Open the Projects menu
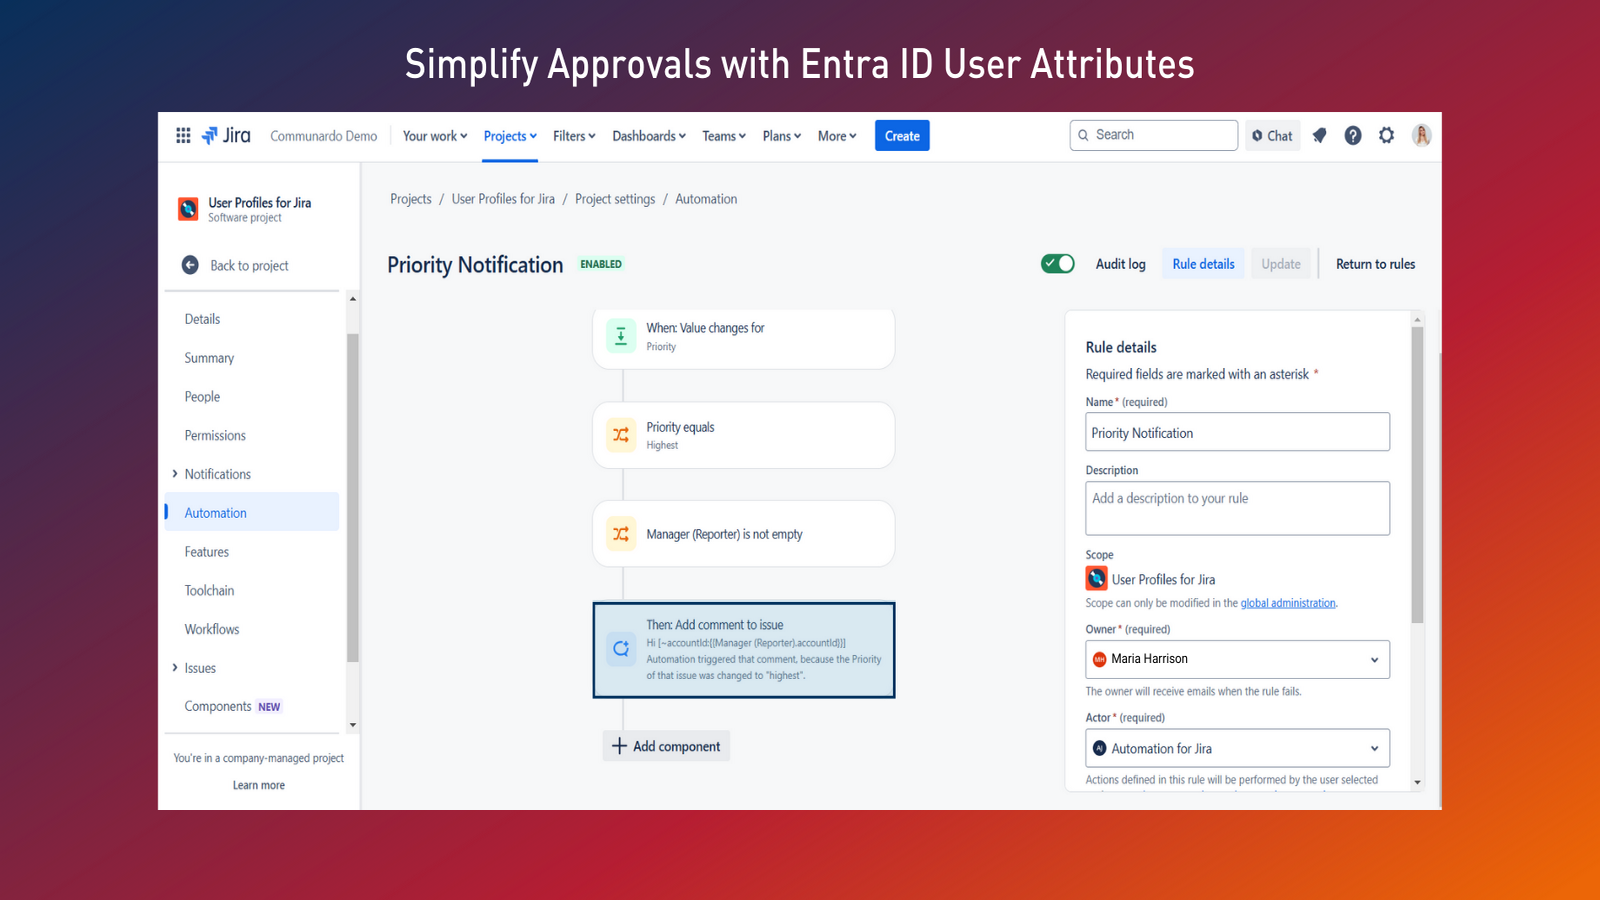1600x900 pixels. (510, 136)
